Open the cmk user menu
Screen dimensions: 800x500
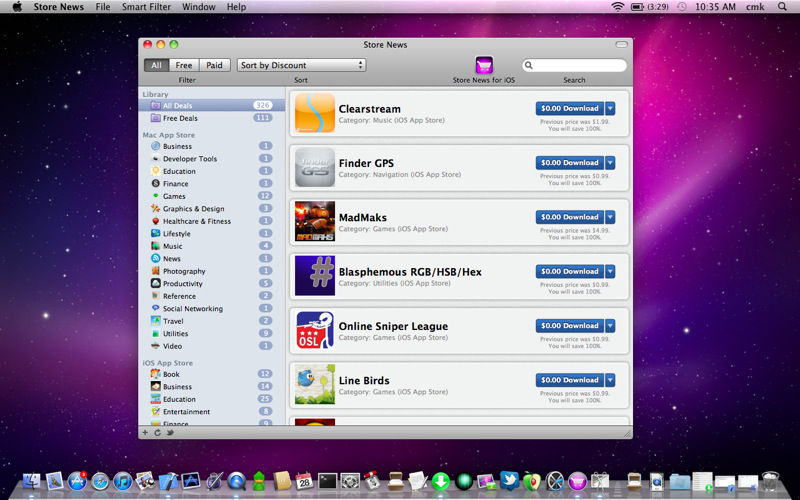755,7
